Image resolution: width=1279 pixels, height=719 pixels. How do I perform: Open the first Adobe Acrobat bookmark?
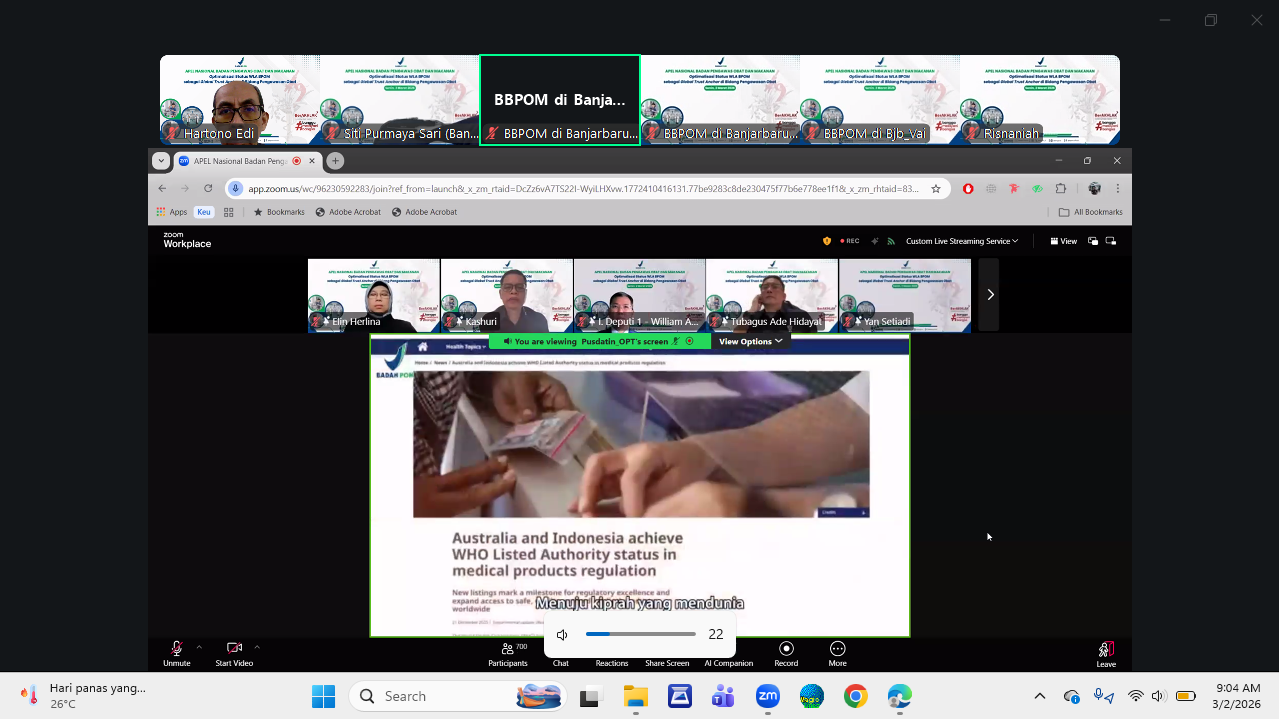pos(347,212)
